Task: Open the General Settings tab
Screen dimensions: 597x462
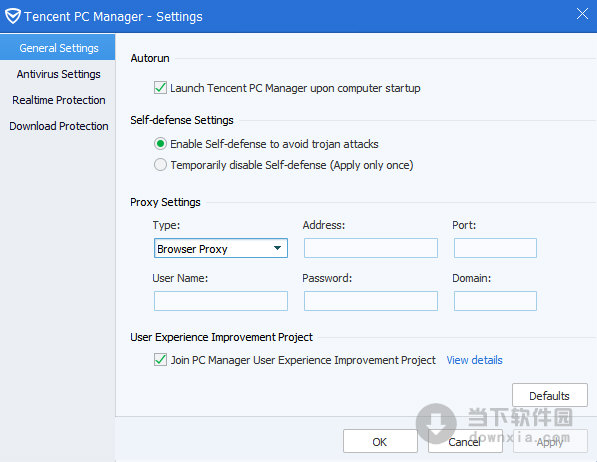Action: tap(57, 48)
